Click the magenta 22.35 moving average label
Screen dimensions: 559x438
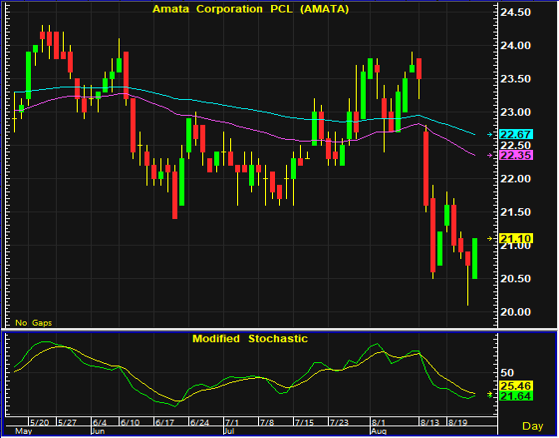(x=516, y=155)
